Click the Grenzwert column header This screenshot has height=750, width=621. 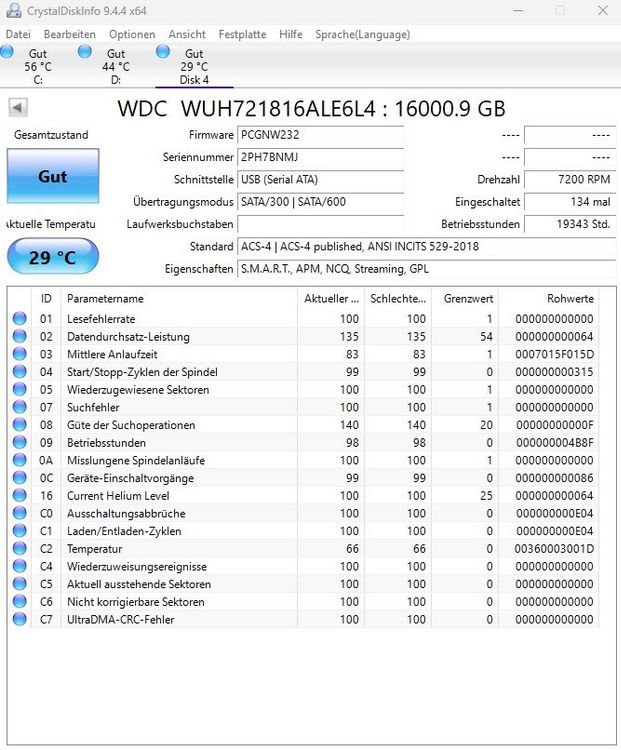(465, 298)
